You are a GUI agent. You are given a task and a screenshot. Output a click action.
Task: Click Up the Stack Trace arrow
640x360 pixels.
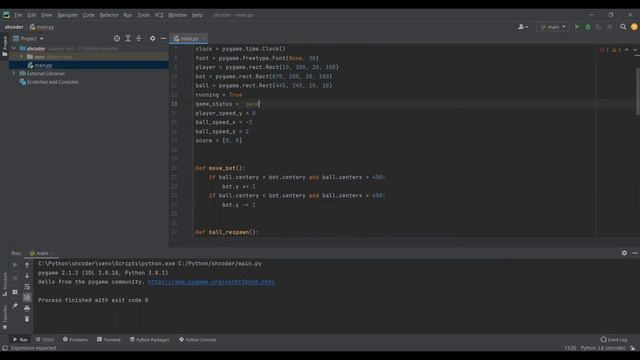click(27, 265)
